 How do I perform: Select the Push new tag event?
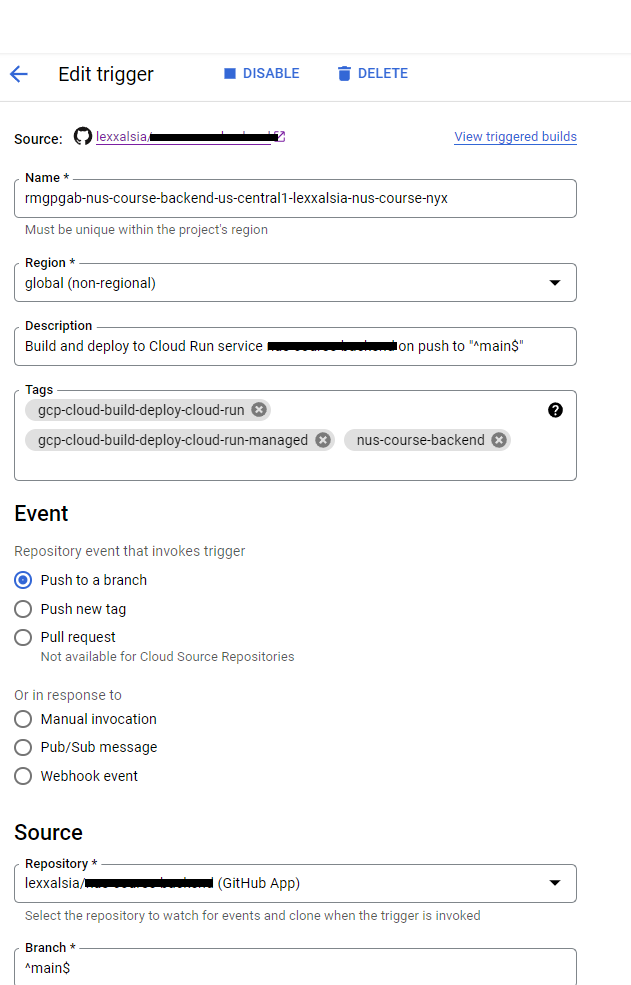point(22,609)
